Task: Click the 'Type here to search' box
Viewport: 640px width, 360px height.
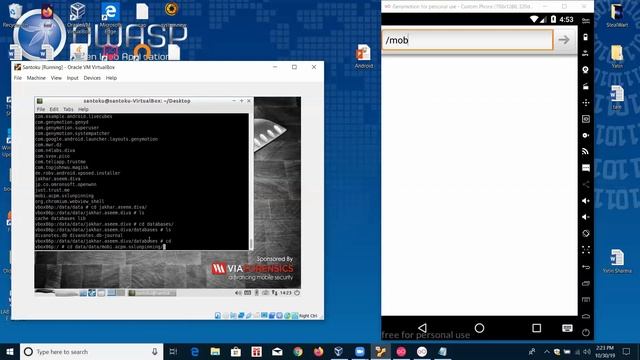Action: pos(92,351)
